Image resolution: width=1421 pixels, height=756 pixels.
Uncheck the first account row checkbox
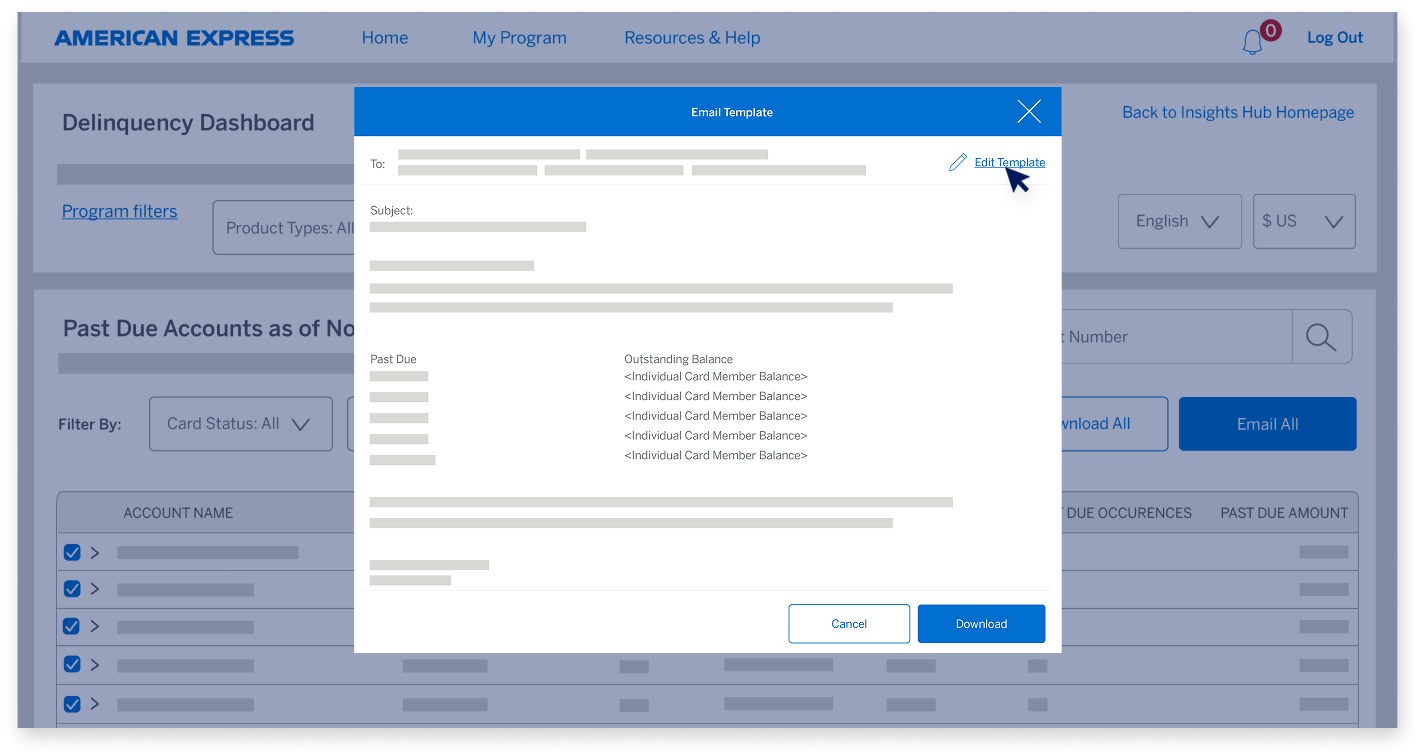[x=72, y=551]
